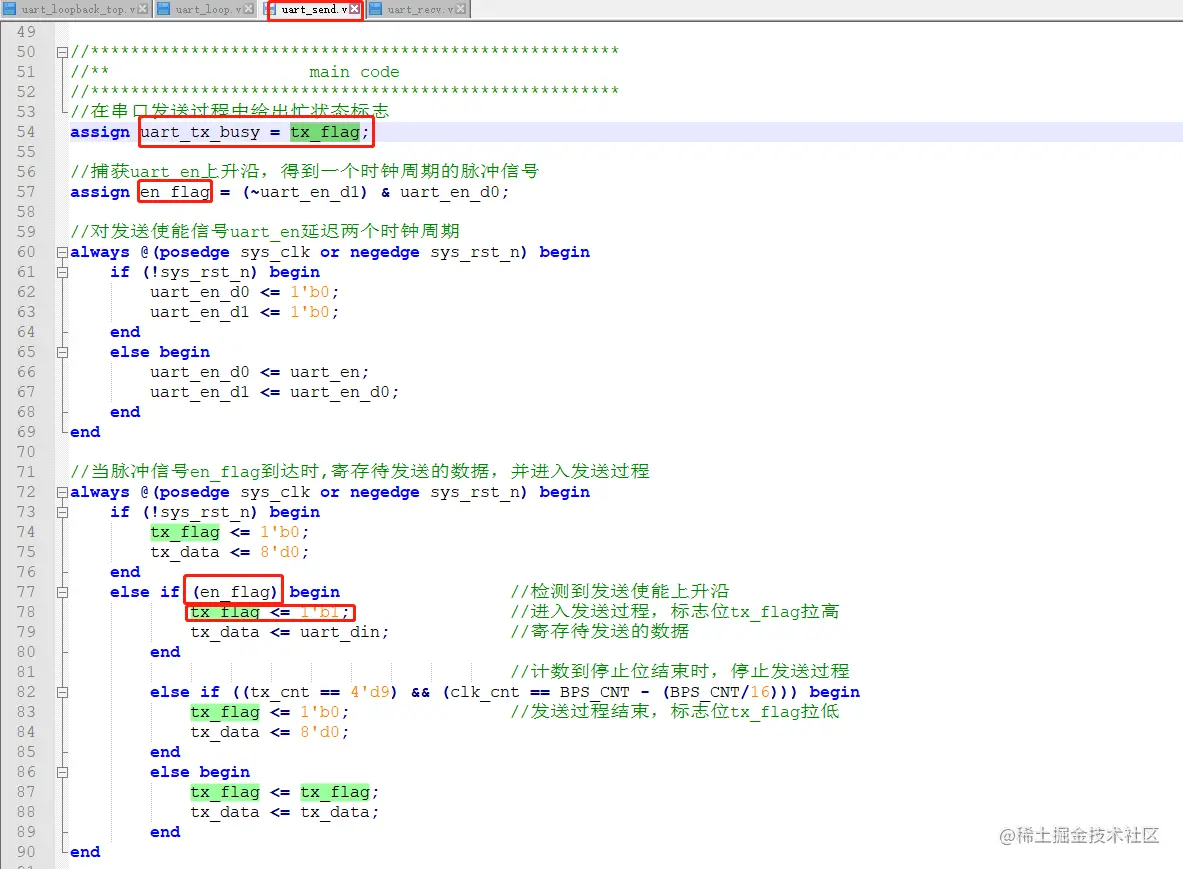Collapse the else if (en_flag) fold at line 77
Screen dimensions: 1183x869
click(x=62, y=592)
